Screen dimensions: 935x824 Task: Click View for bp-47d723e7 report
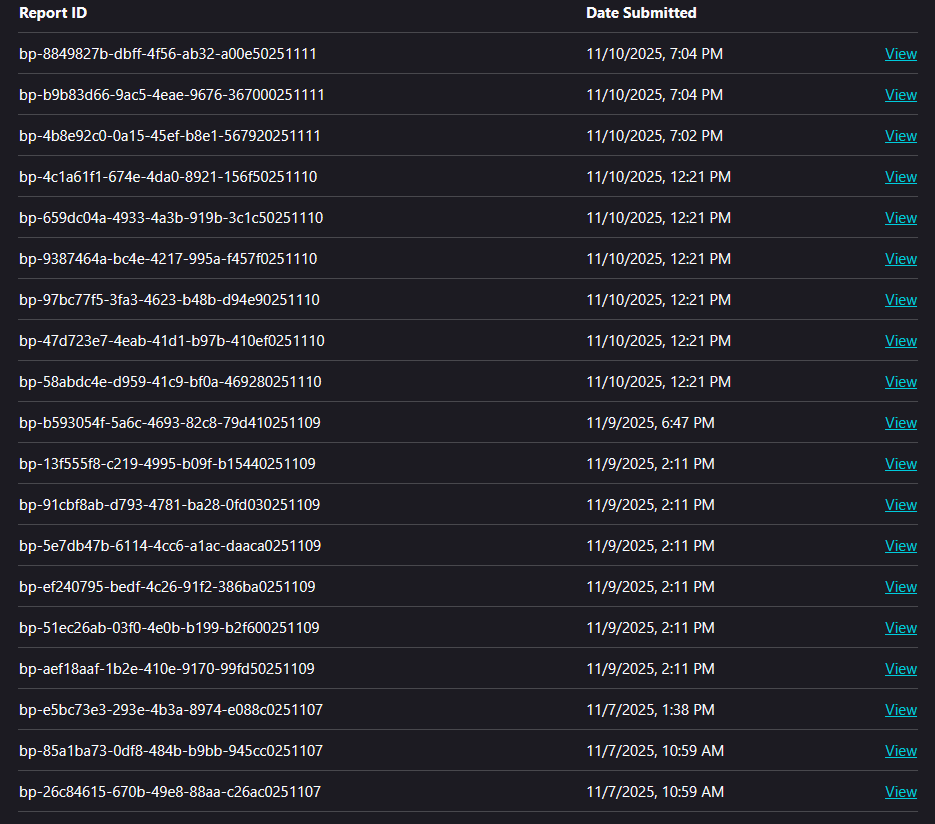coord(900,341)
